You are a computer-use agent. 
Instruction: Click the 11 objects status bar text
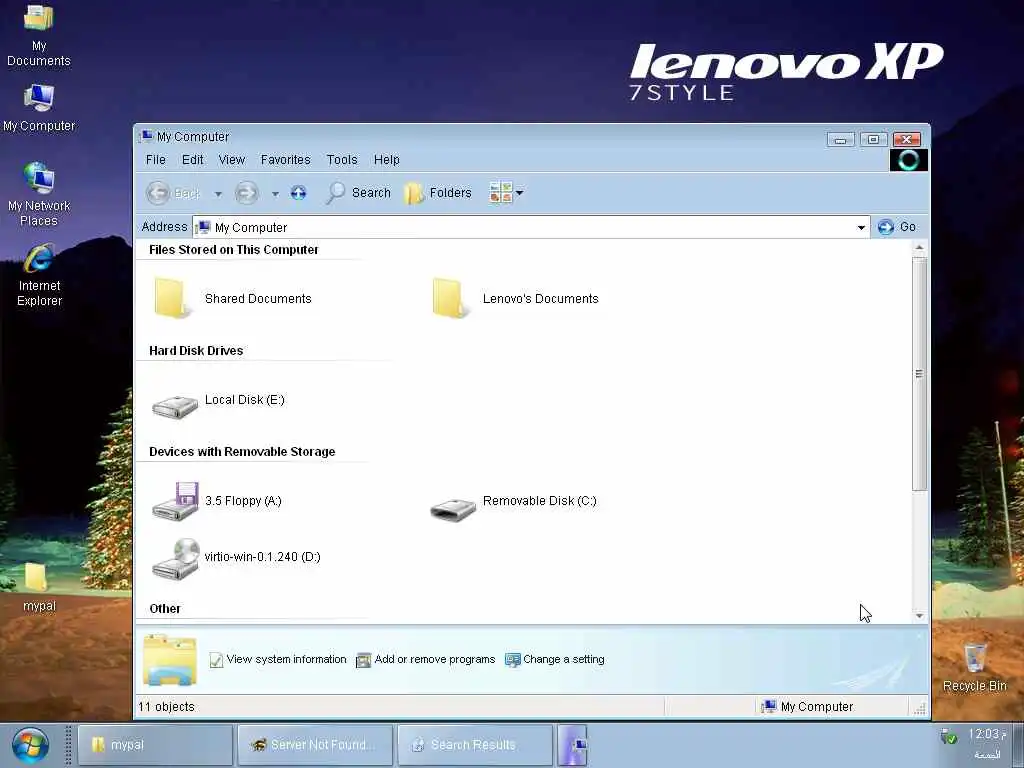pos(166,707)
